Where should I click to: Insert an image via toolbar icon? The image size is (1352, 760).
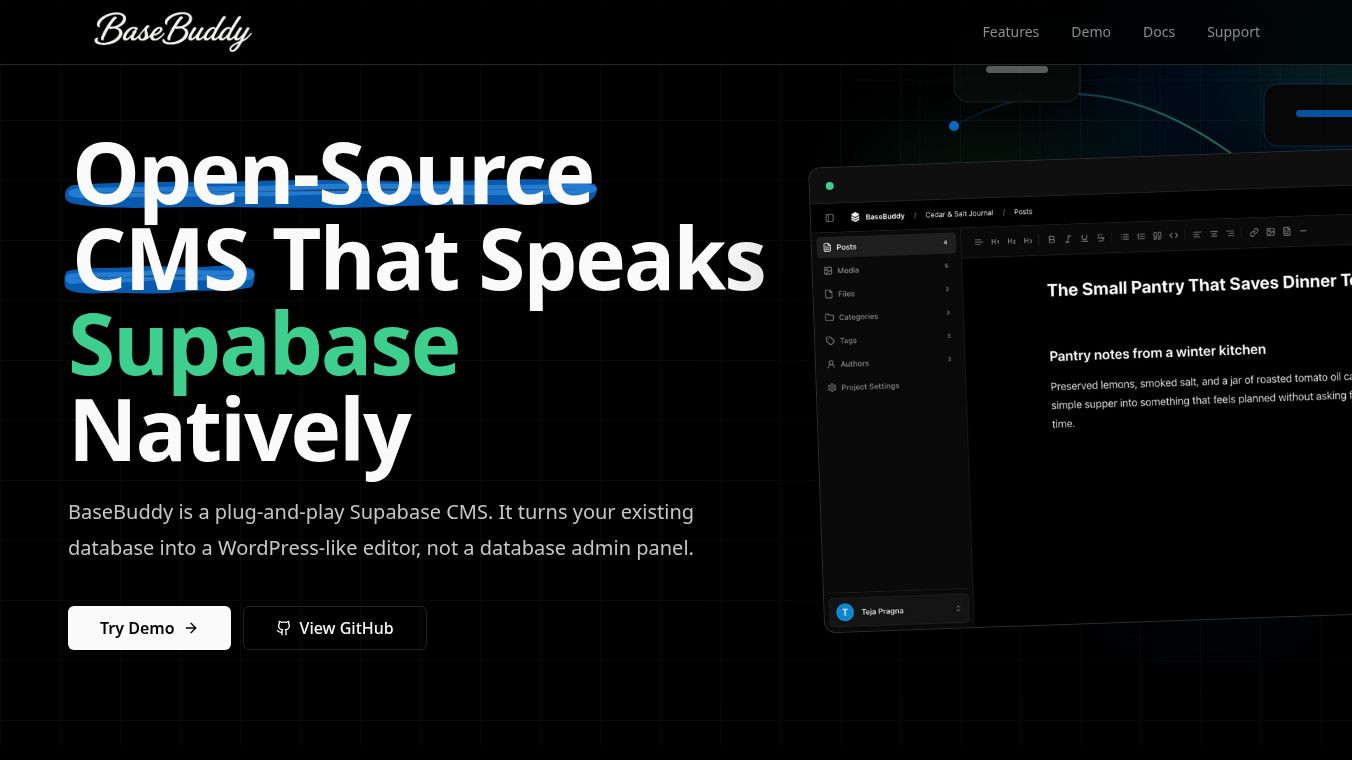pyautogui.click(x=1270, y=232)
